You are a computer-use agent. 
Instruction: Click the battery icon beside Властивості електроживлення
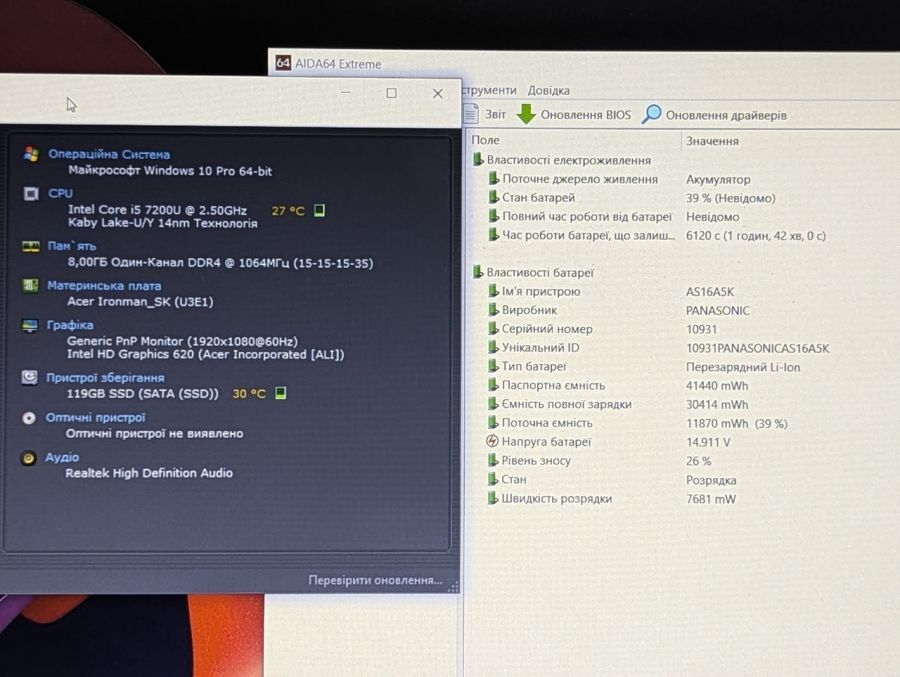pyautogui.click(x=478, y=159)
